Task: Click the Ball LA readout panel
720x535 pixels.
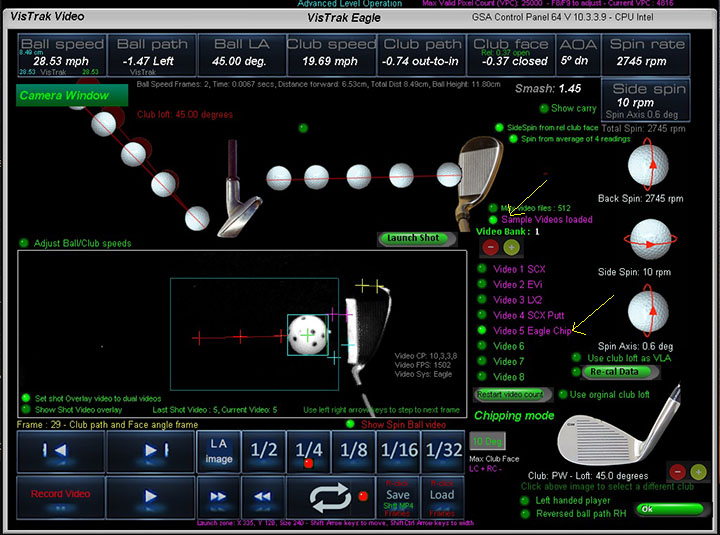Action: click(x=241, y=55)
